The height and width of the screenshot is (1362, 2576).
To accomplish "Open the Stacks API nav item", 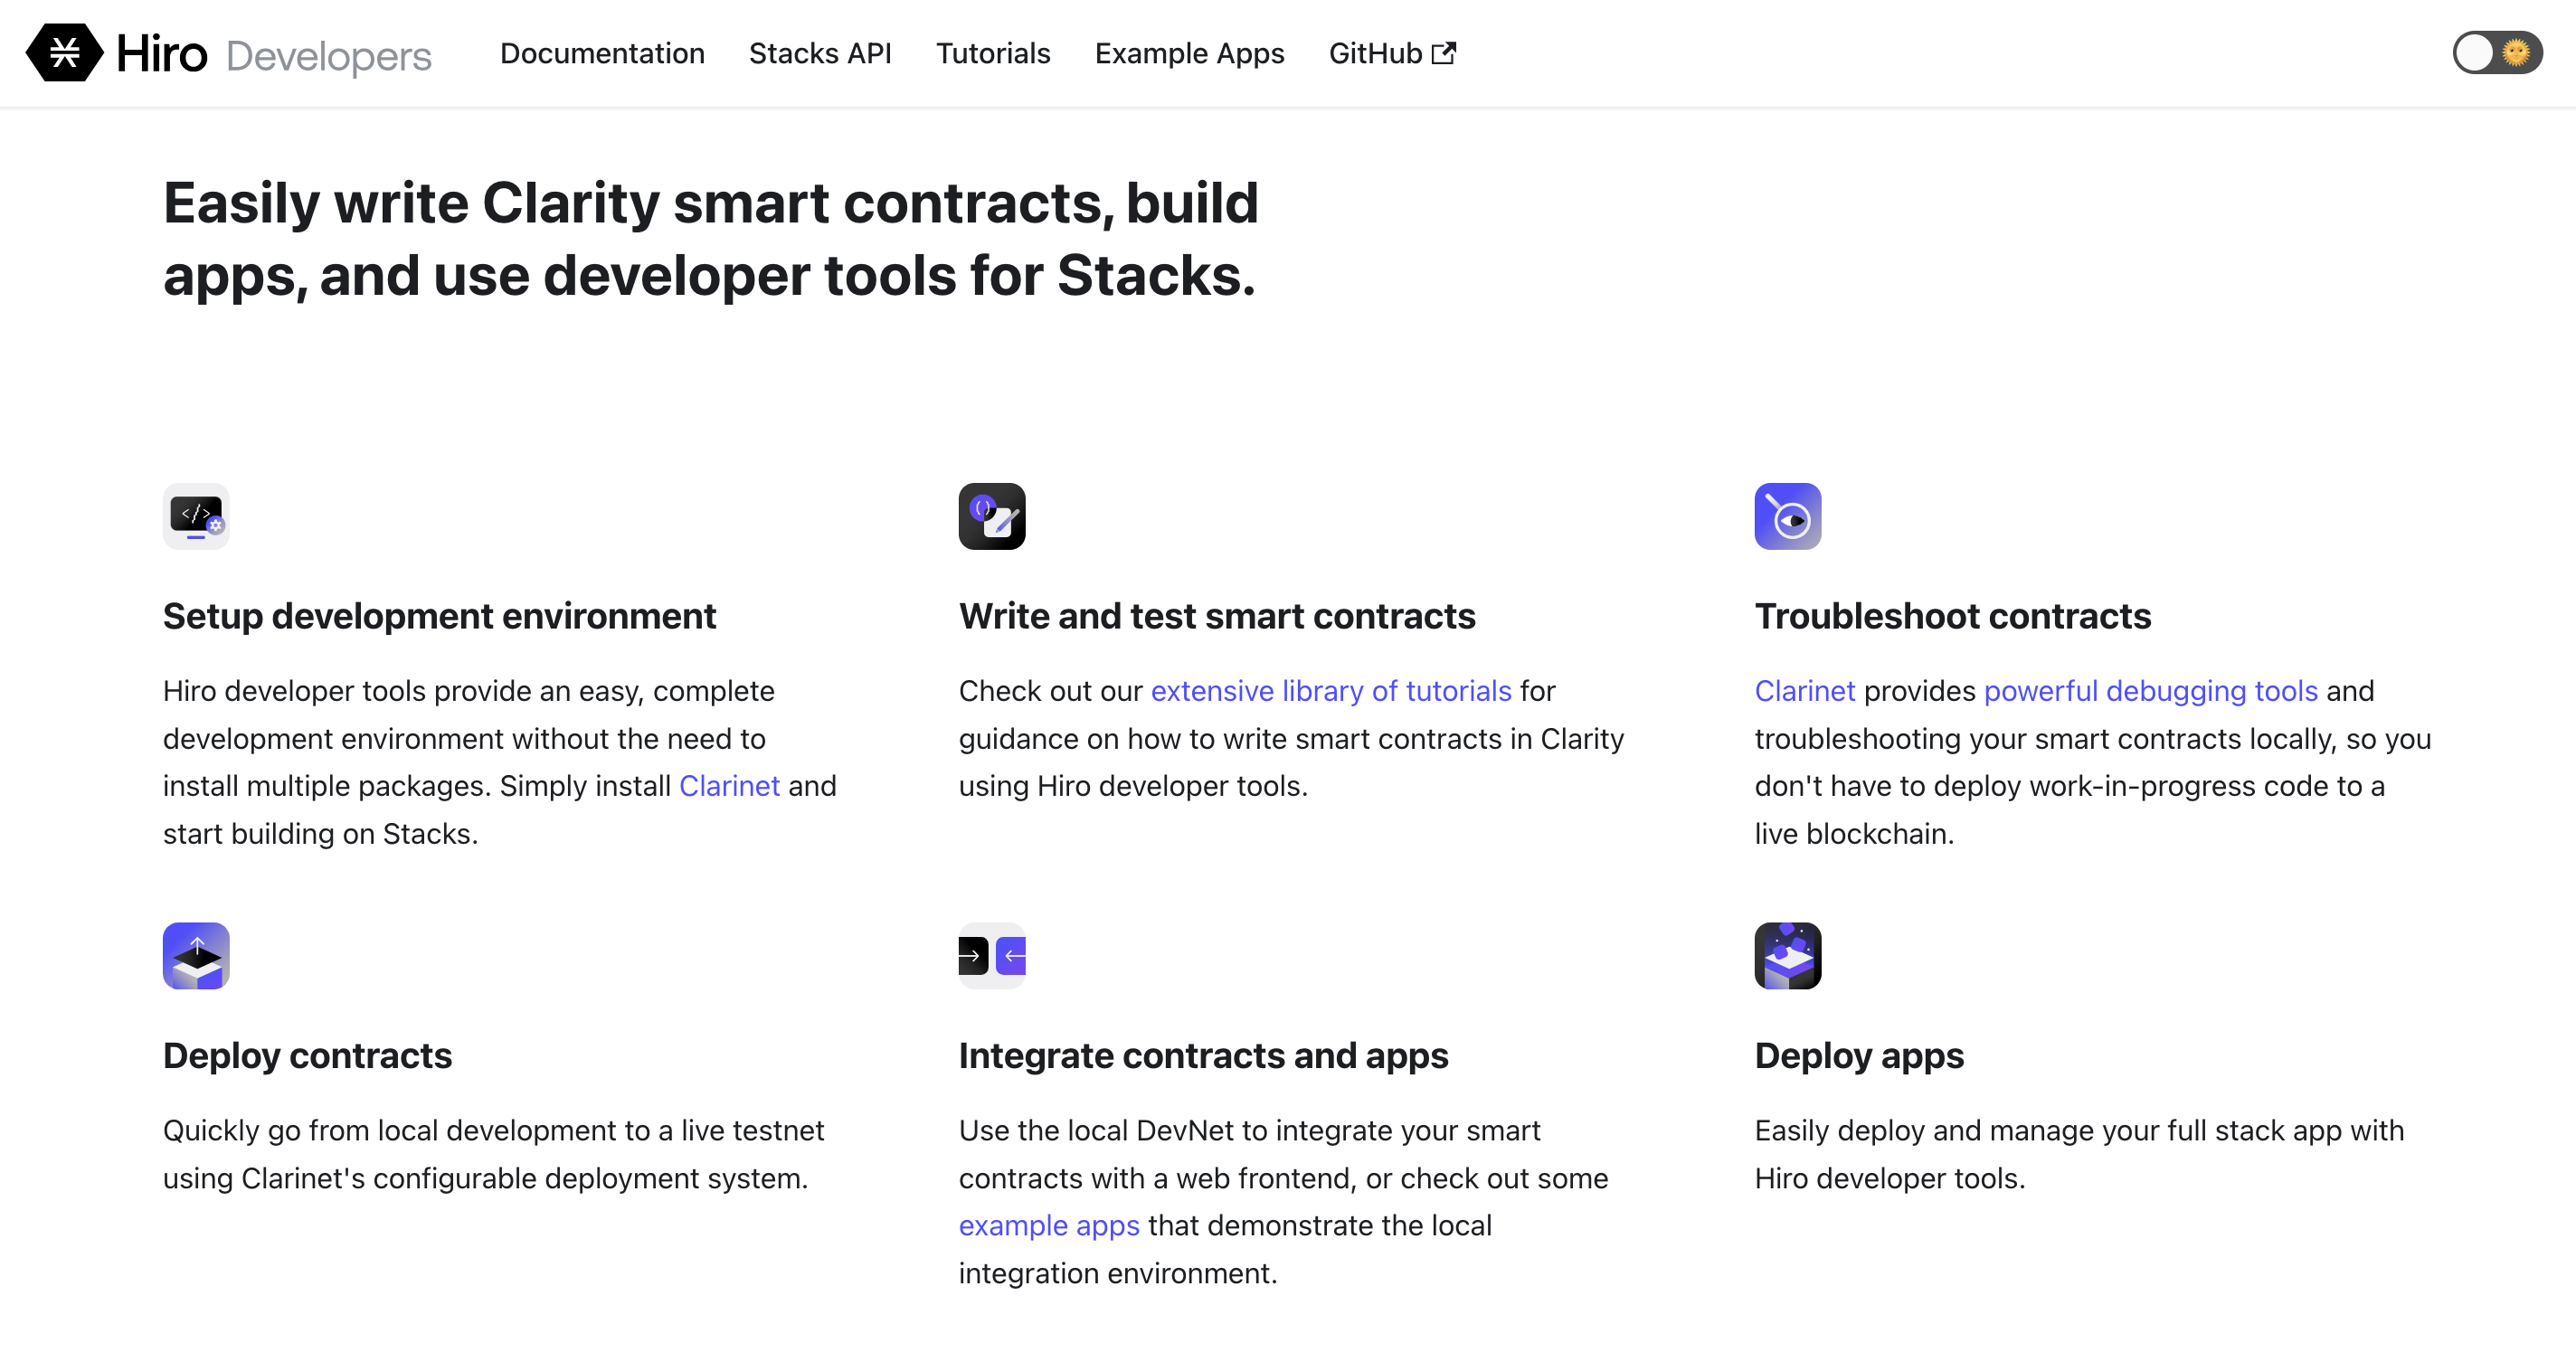I will [820, 53].
